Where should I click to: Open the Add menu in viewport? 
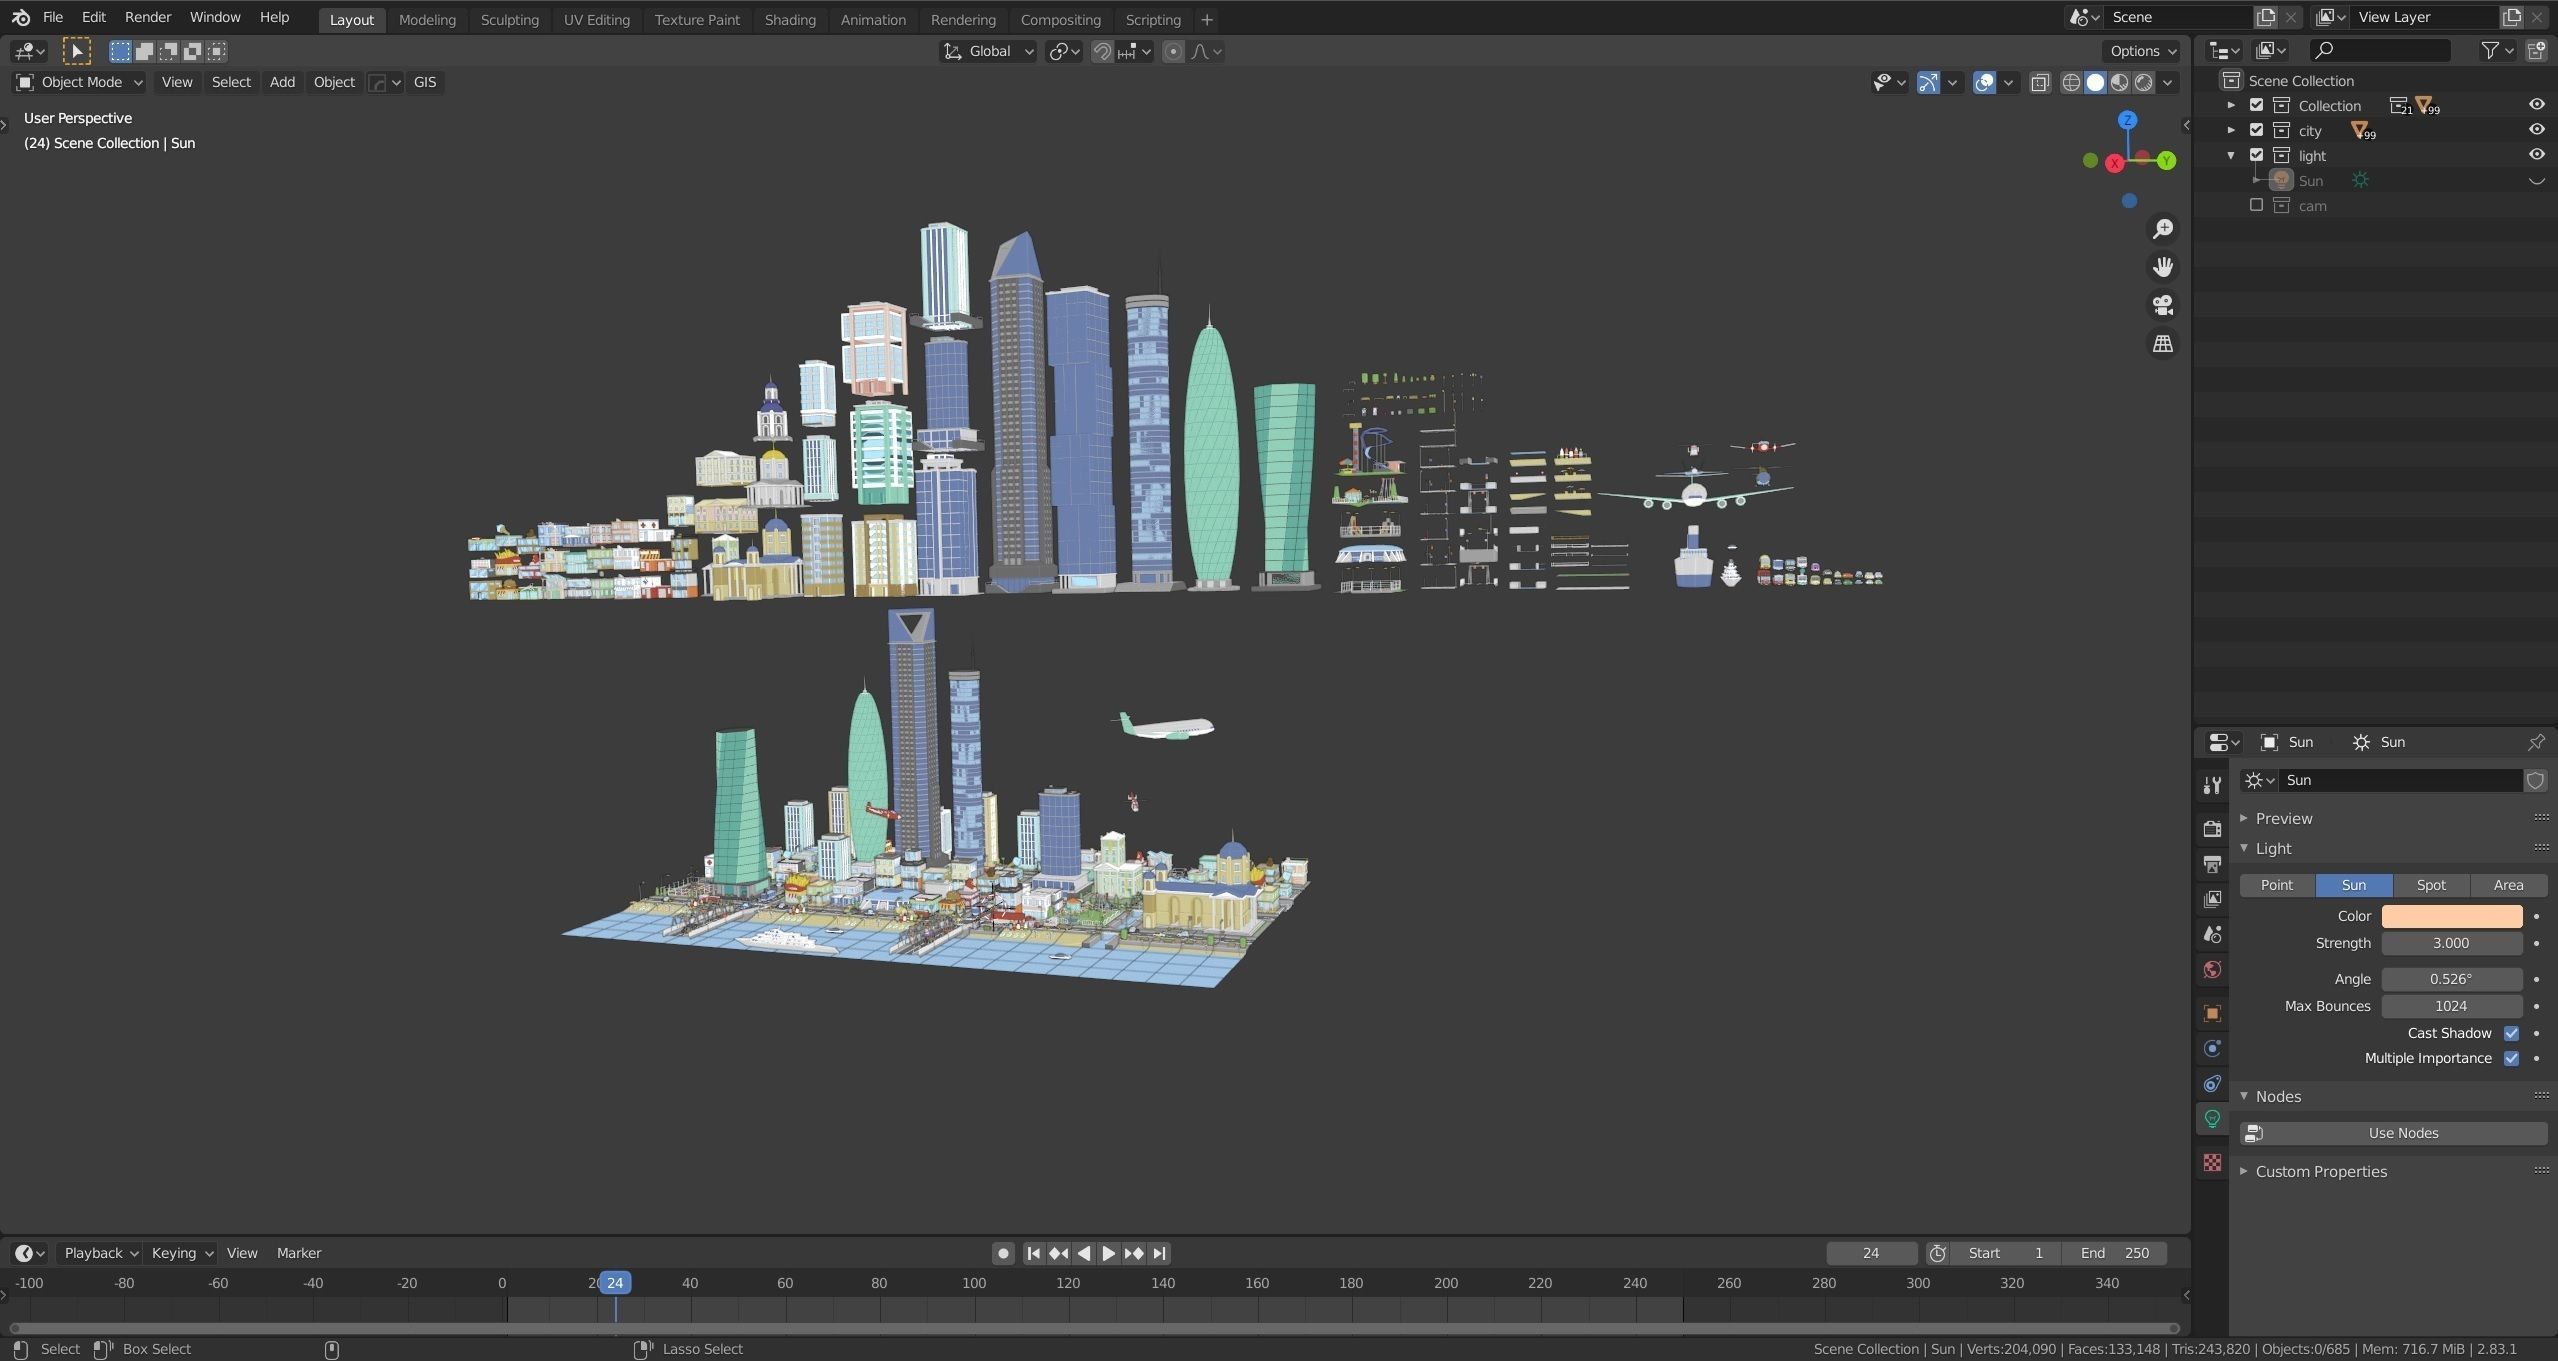(282, 82)
